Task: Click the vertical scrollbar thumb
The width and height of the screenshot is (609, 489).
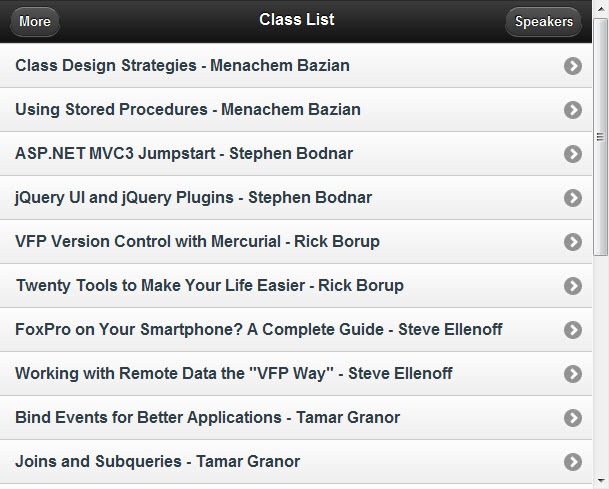Action: [600, 137]
